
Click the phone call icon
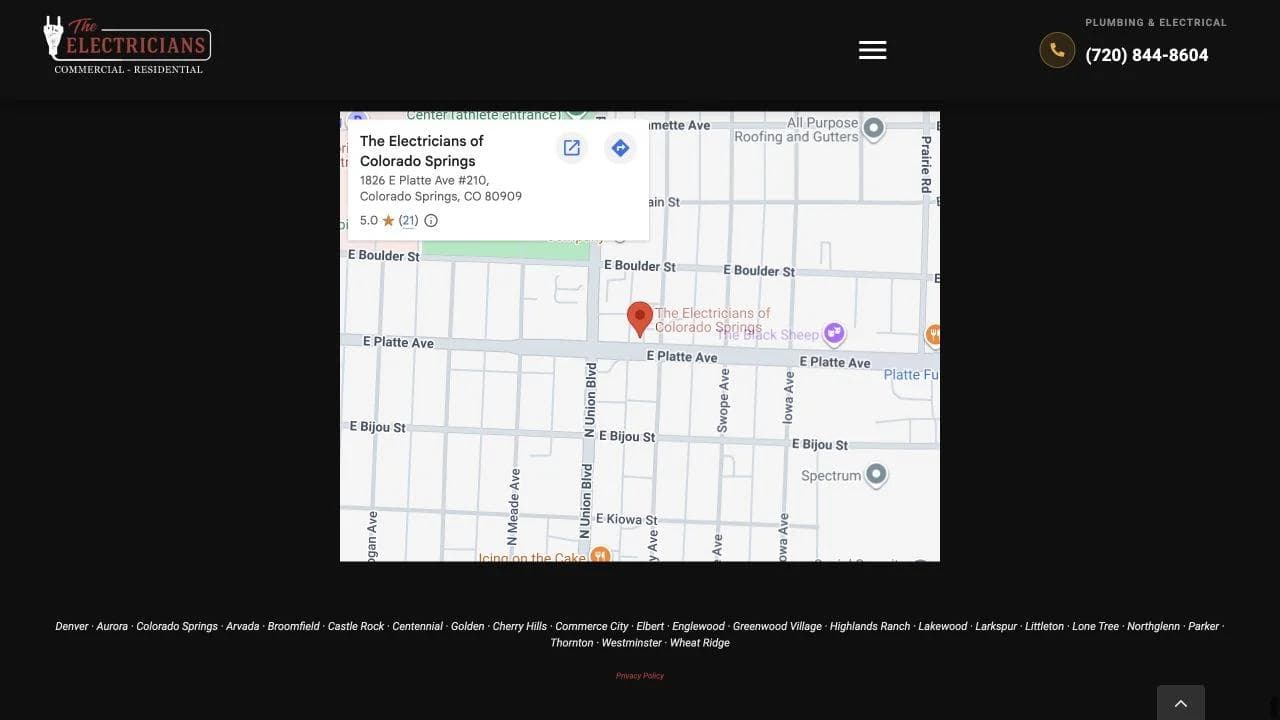tap(1057, 50)
